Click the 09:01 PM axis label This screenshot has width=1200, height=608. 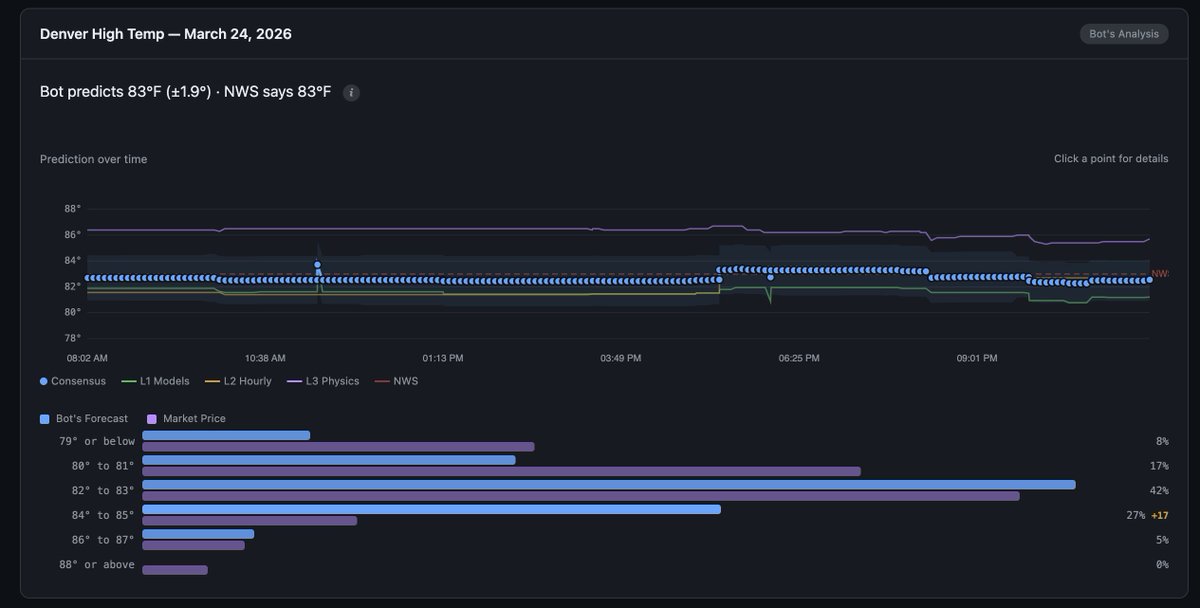[x=977, y=358]
